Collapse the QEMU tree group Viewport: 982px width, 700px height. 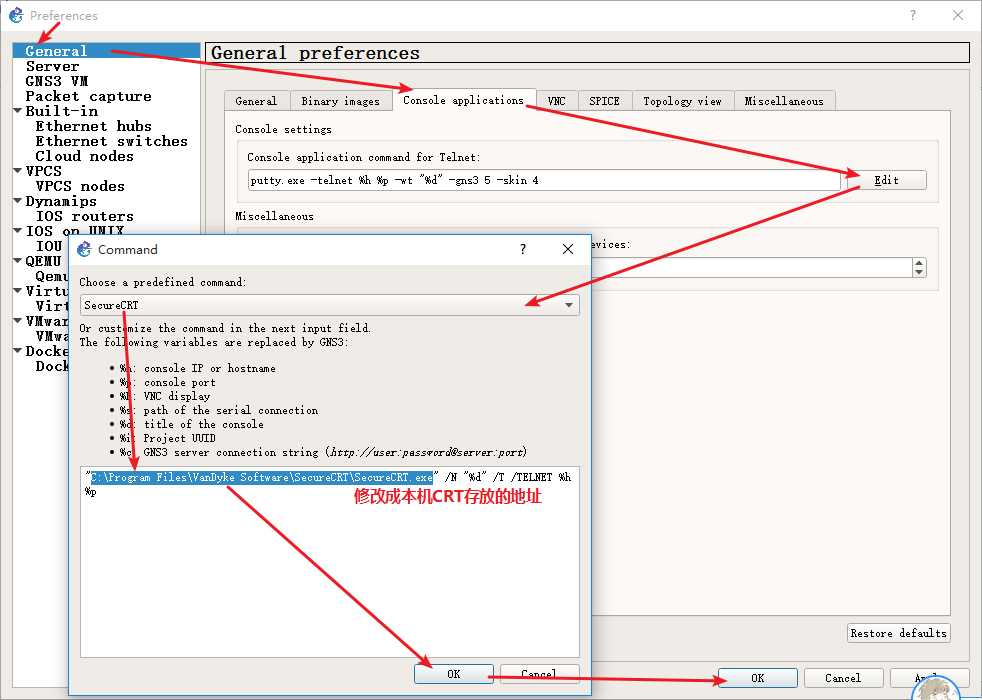18,261
